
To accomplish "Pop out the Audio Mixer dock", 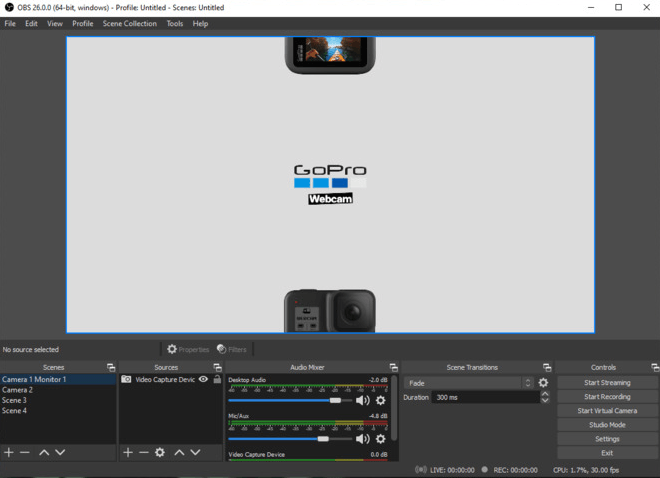I will [394, 367].
